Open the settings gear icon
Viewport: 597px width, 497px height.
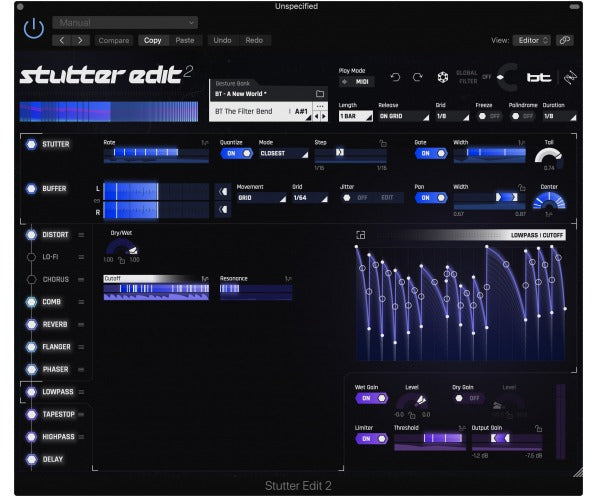[442, 78]
